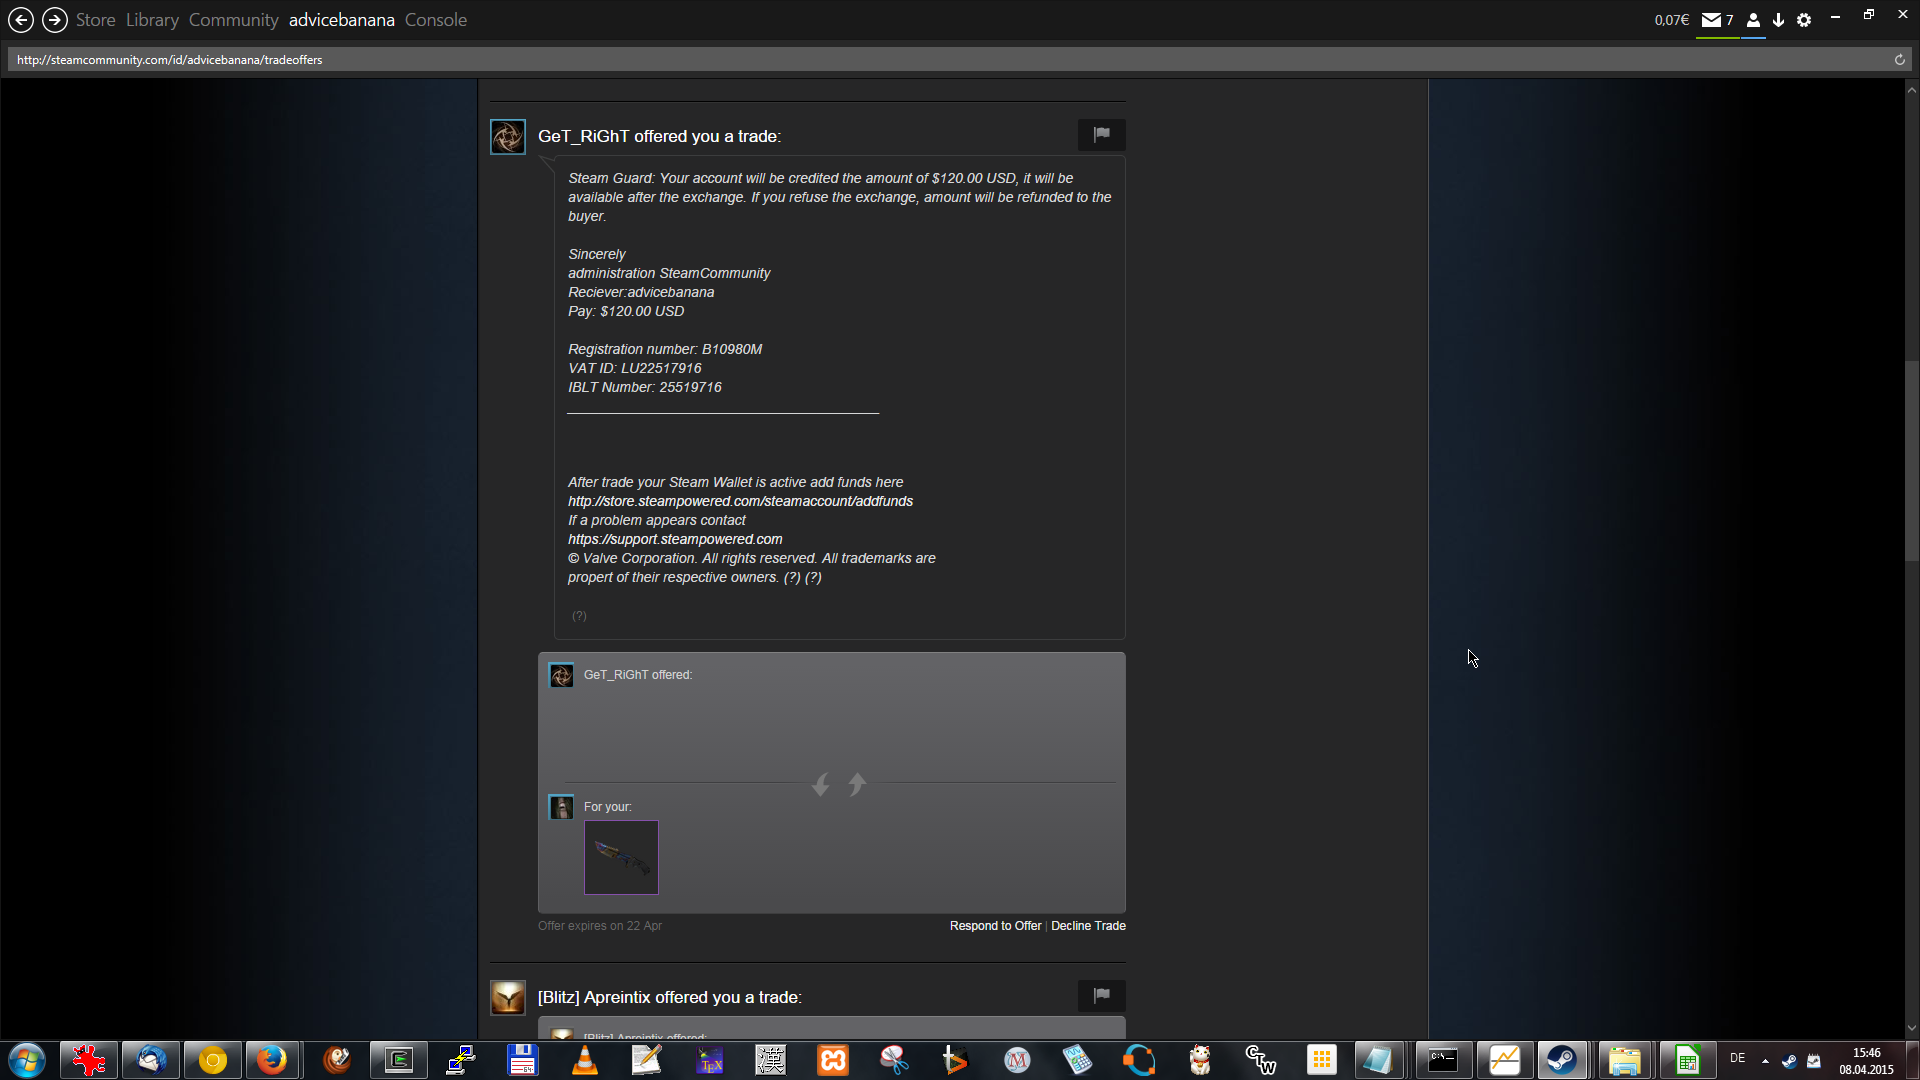The width and height of the screenshot is (1920, 1080).
Task: Report GeT_RiGhT's trade offer with flag
Action: (x=1101, y=134)
